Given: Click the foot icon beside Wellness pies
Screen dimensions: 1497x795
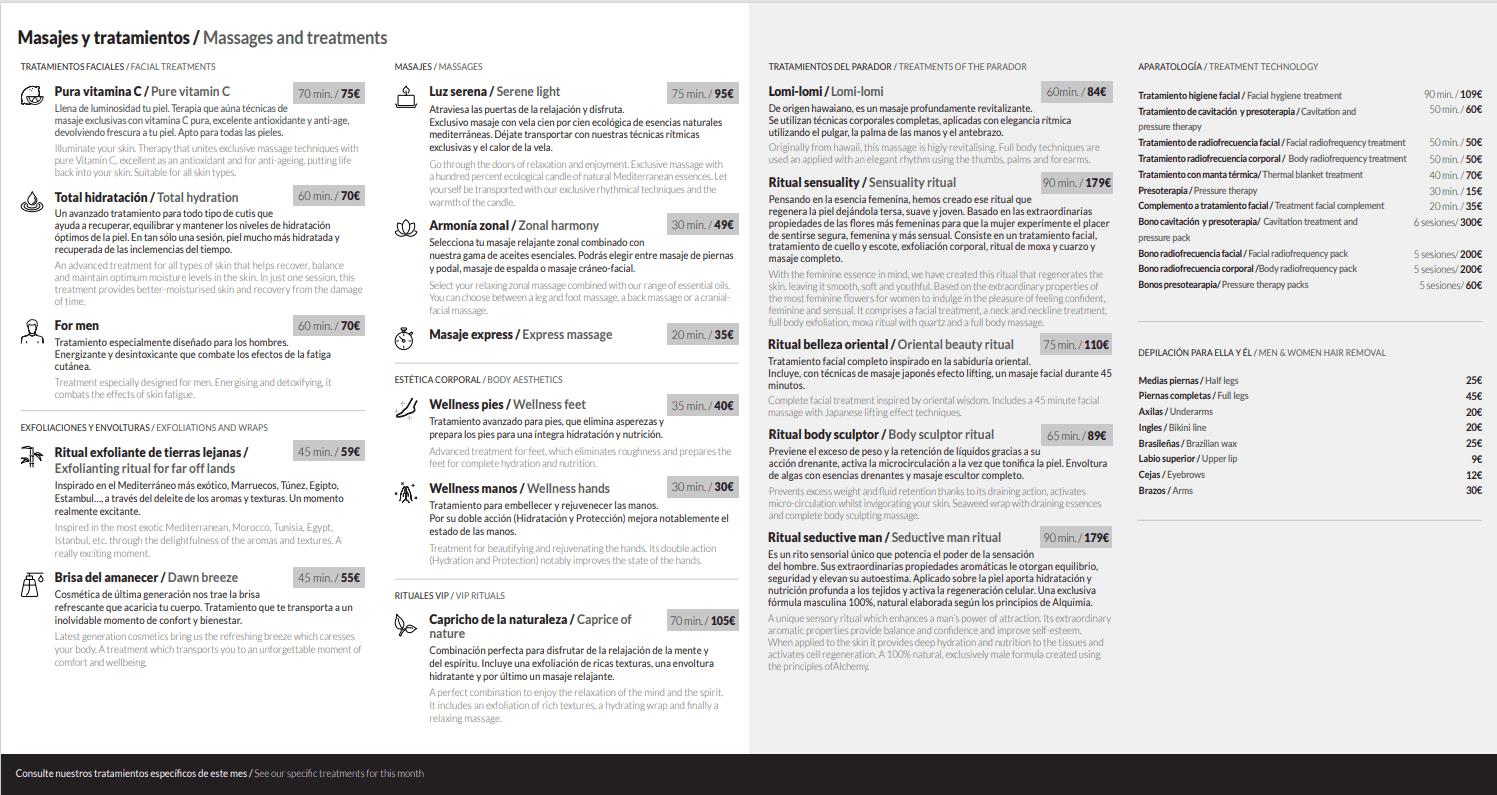Looking at the screenshot, I should point(405,409).
